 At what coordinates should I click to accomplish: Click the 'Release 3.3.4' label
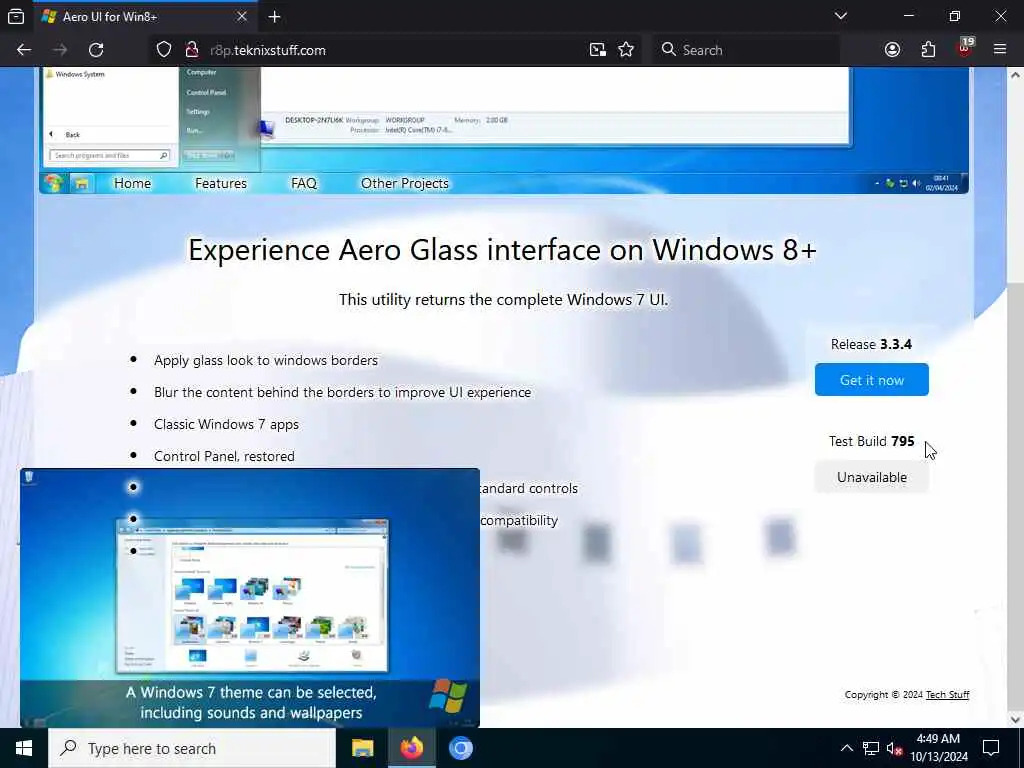tap(871, 344)
